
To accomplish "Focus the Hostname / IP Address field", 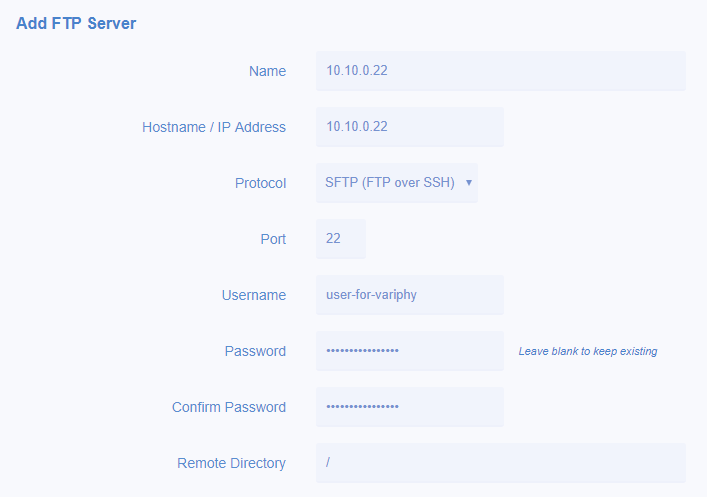I will pos(409,127).
